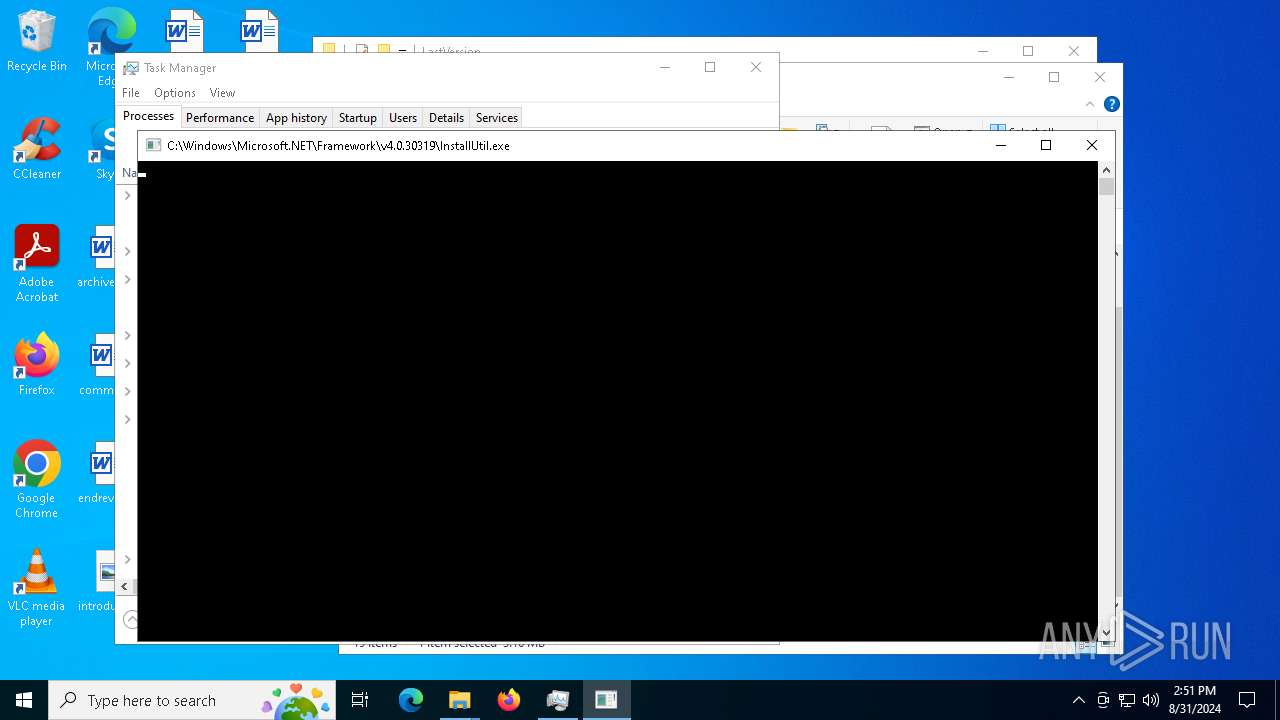Maximize the Task Manager window

[710, 67]
